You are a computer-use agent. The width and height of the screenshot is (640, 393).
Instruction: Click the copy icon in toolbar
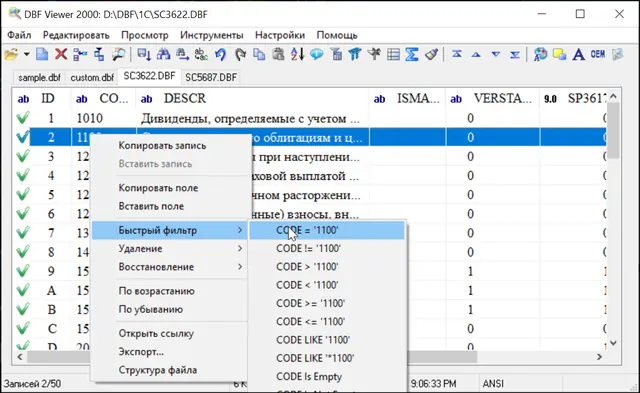tap(259, 54)
